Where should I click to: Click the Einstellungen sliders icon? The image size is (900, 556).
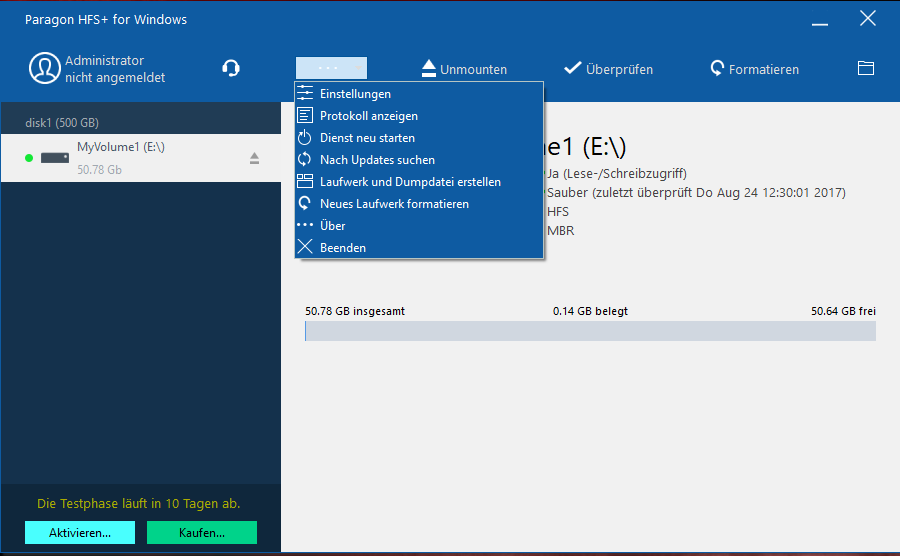click(x=305, y=93)
